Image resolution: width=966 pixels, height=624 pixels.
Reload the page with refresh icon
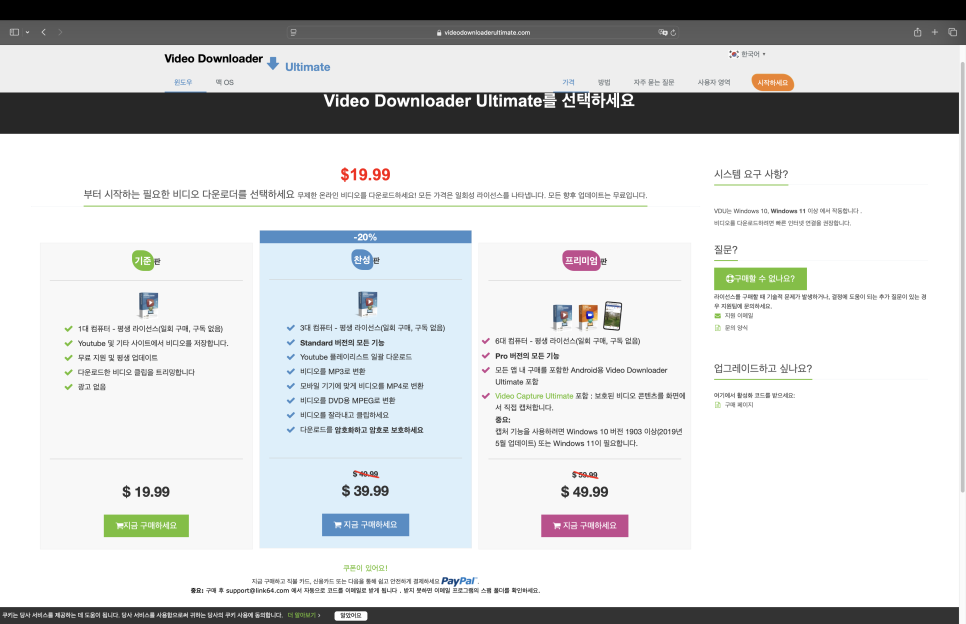[x=673, y=33]
